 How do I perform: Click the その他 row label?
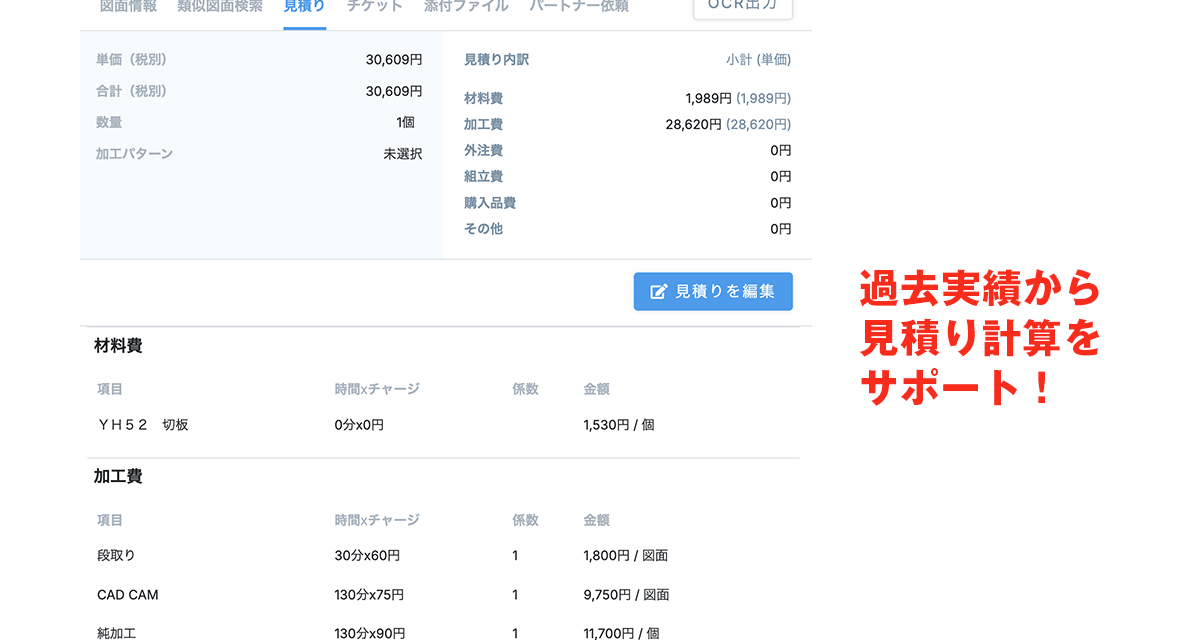pyautogui.click(x=483, y=228)
